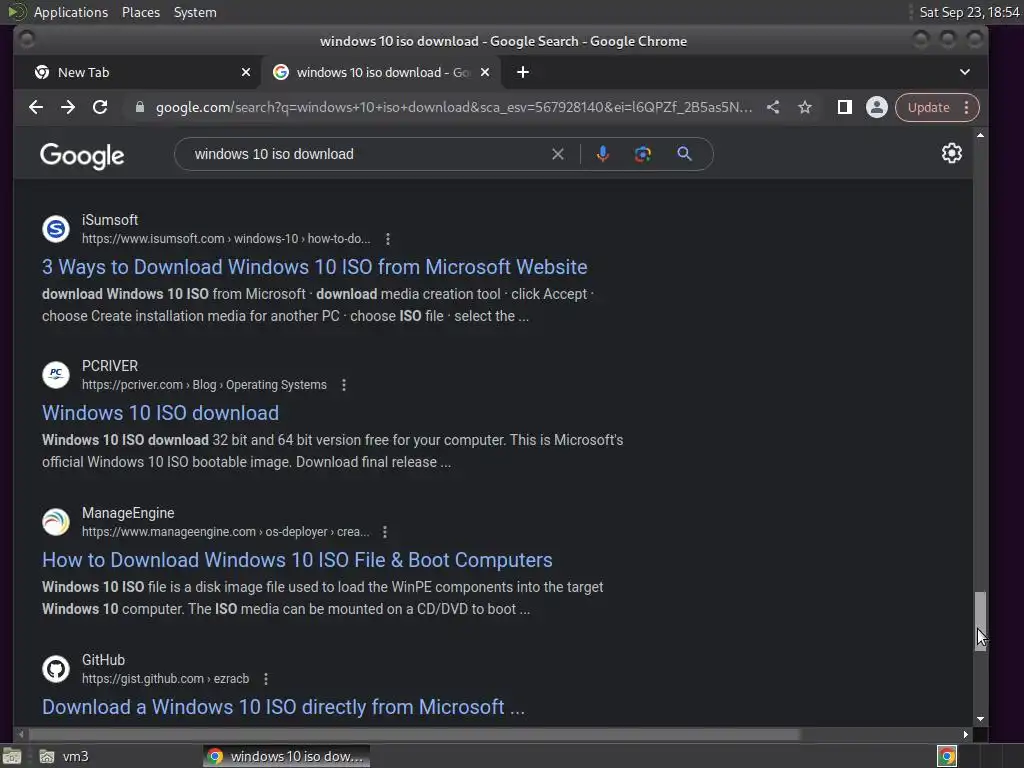This screenshot has height=768, width=1024.
Task: Click the vertical scrollbar thumb
Action: [x=980, y=620]
